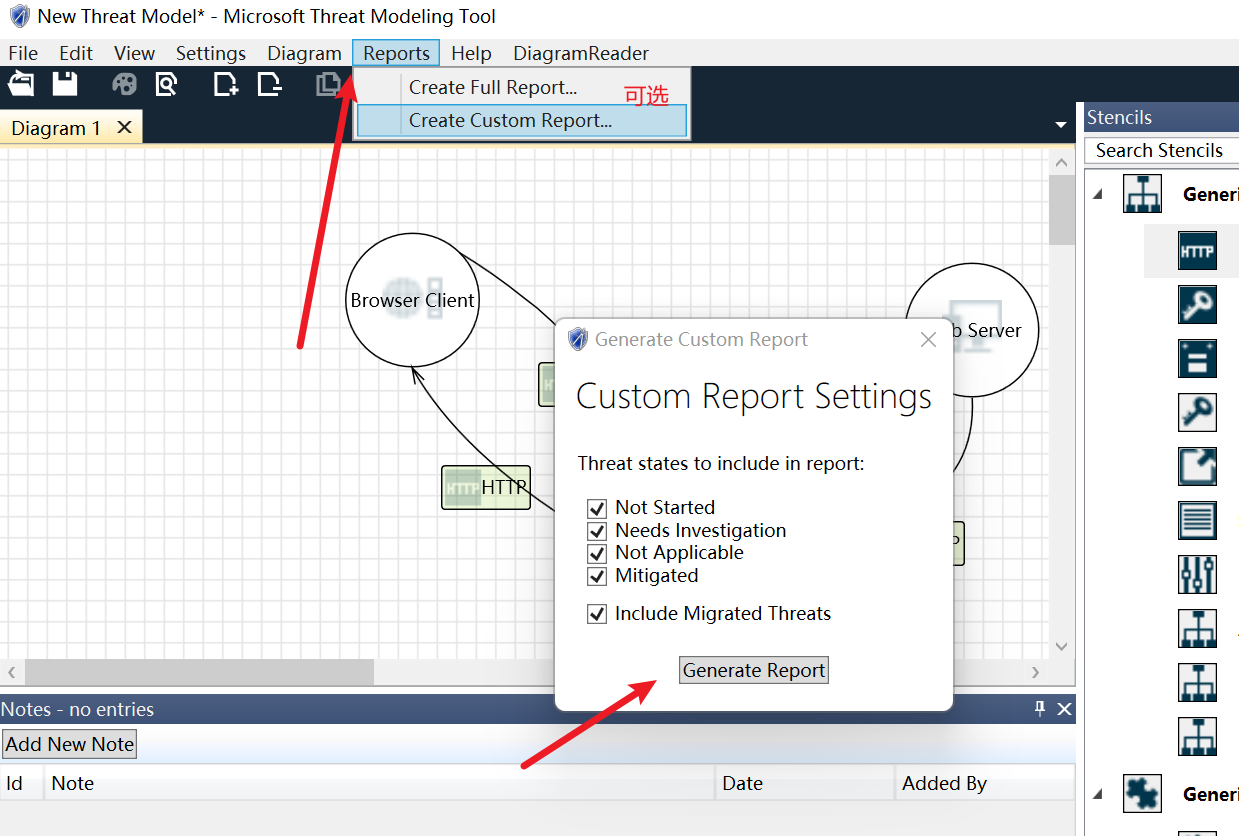Collapse the stencil group with the puzzle icon
1239x836 pixels.
[1098, 795]
